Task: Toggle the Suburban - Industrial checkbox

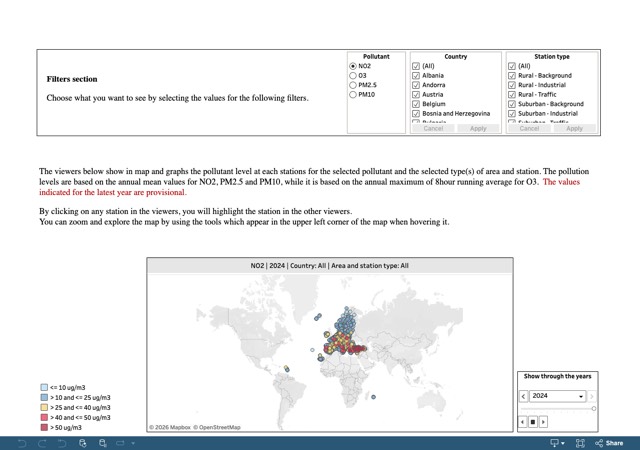Action: coord(512,114)
